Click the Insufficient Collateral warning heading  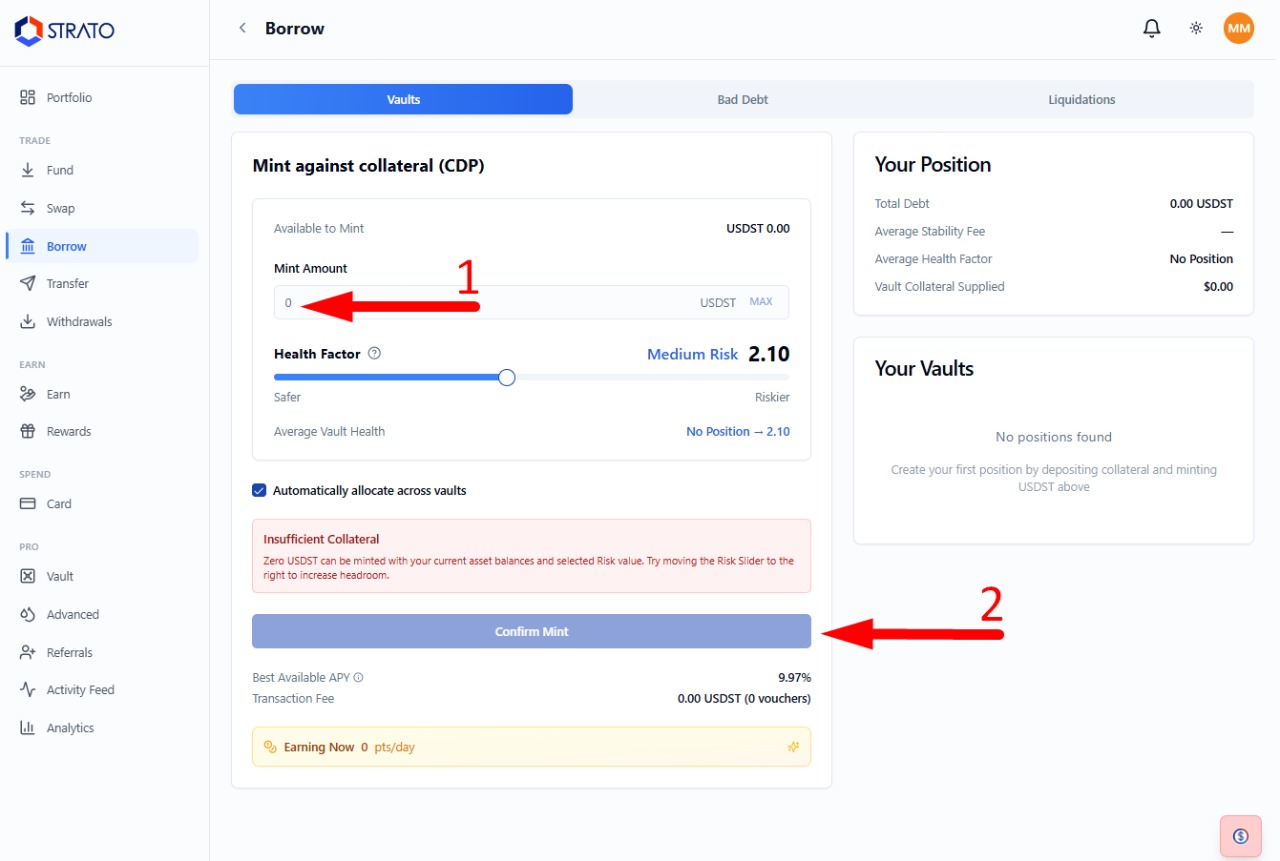[x=321, y=539]
